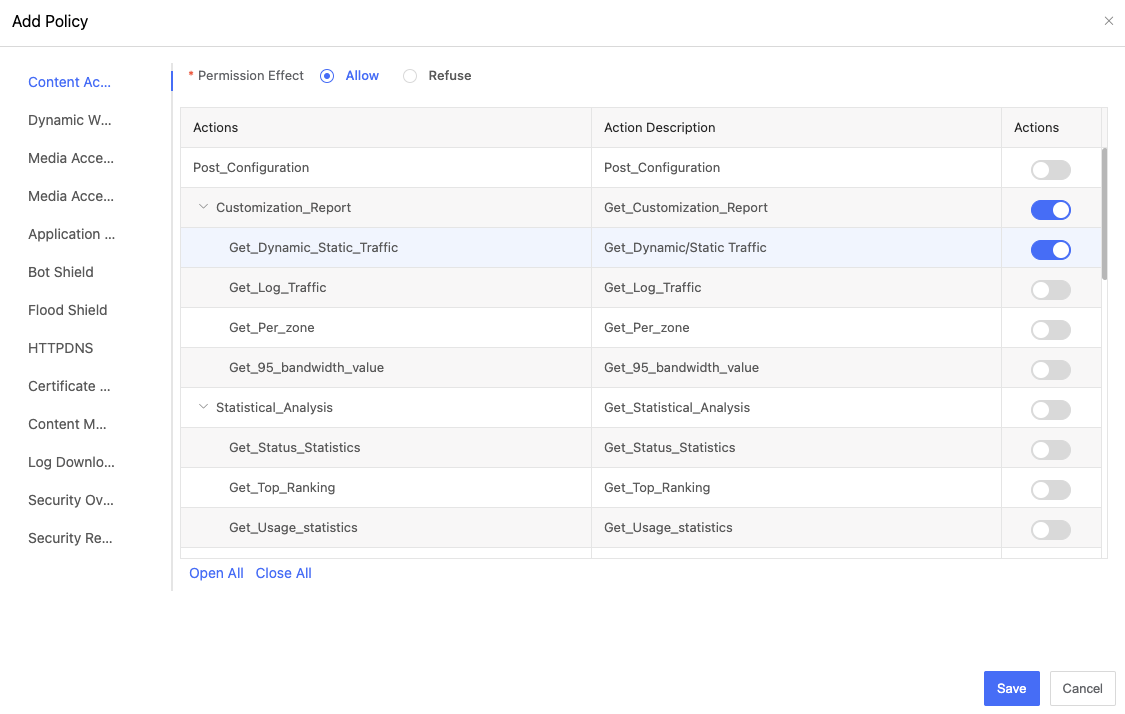This screenshot has height=714, width=1125.
Task: Enable the Get_Log_Traffic switch
Action: click(1050, 290)
